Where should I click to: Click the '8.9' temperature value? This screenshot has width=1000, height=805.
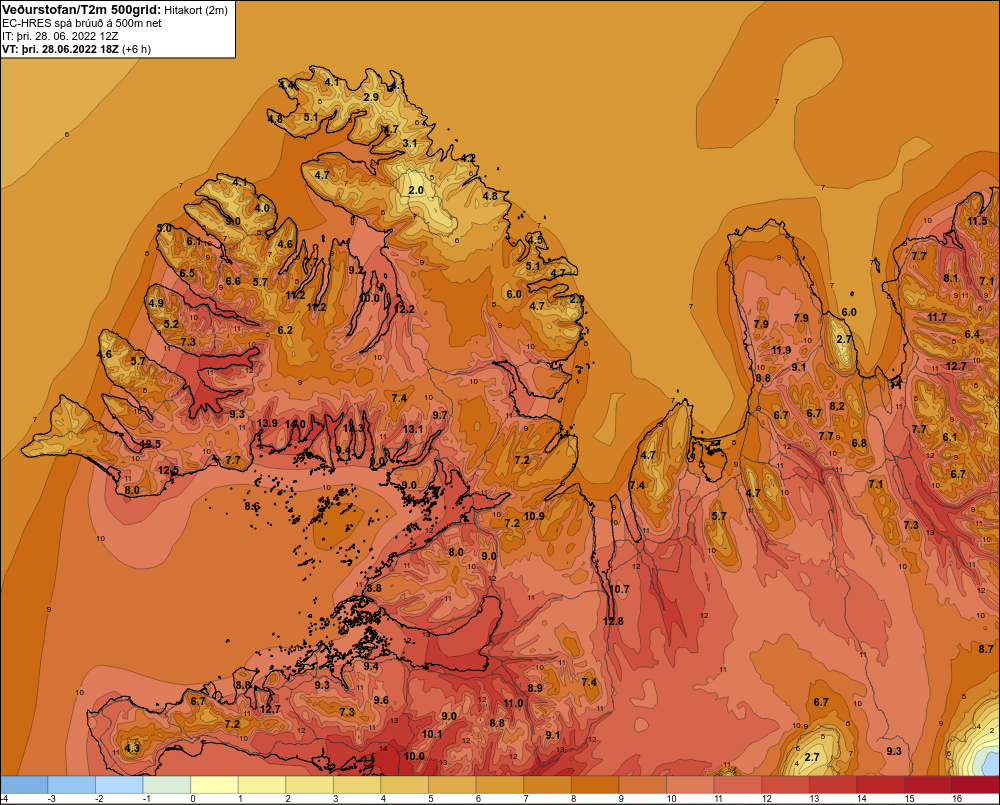[x=534, y=688]
